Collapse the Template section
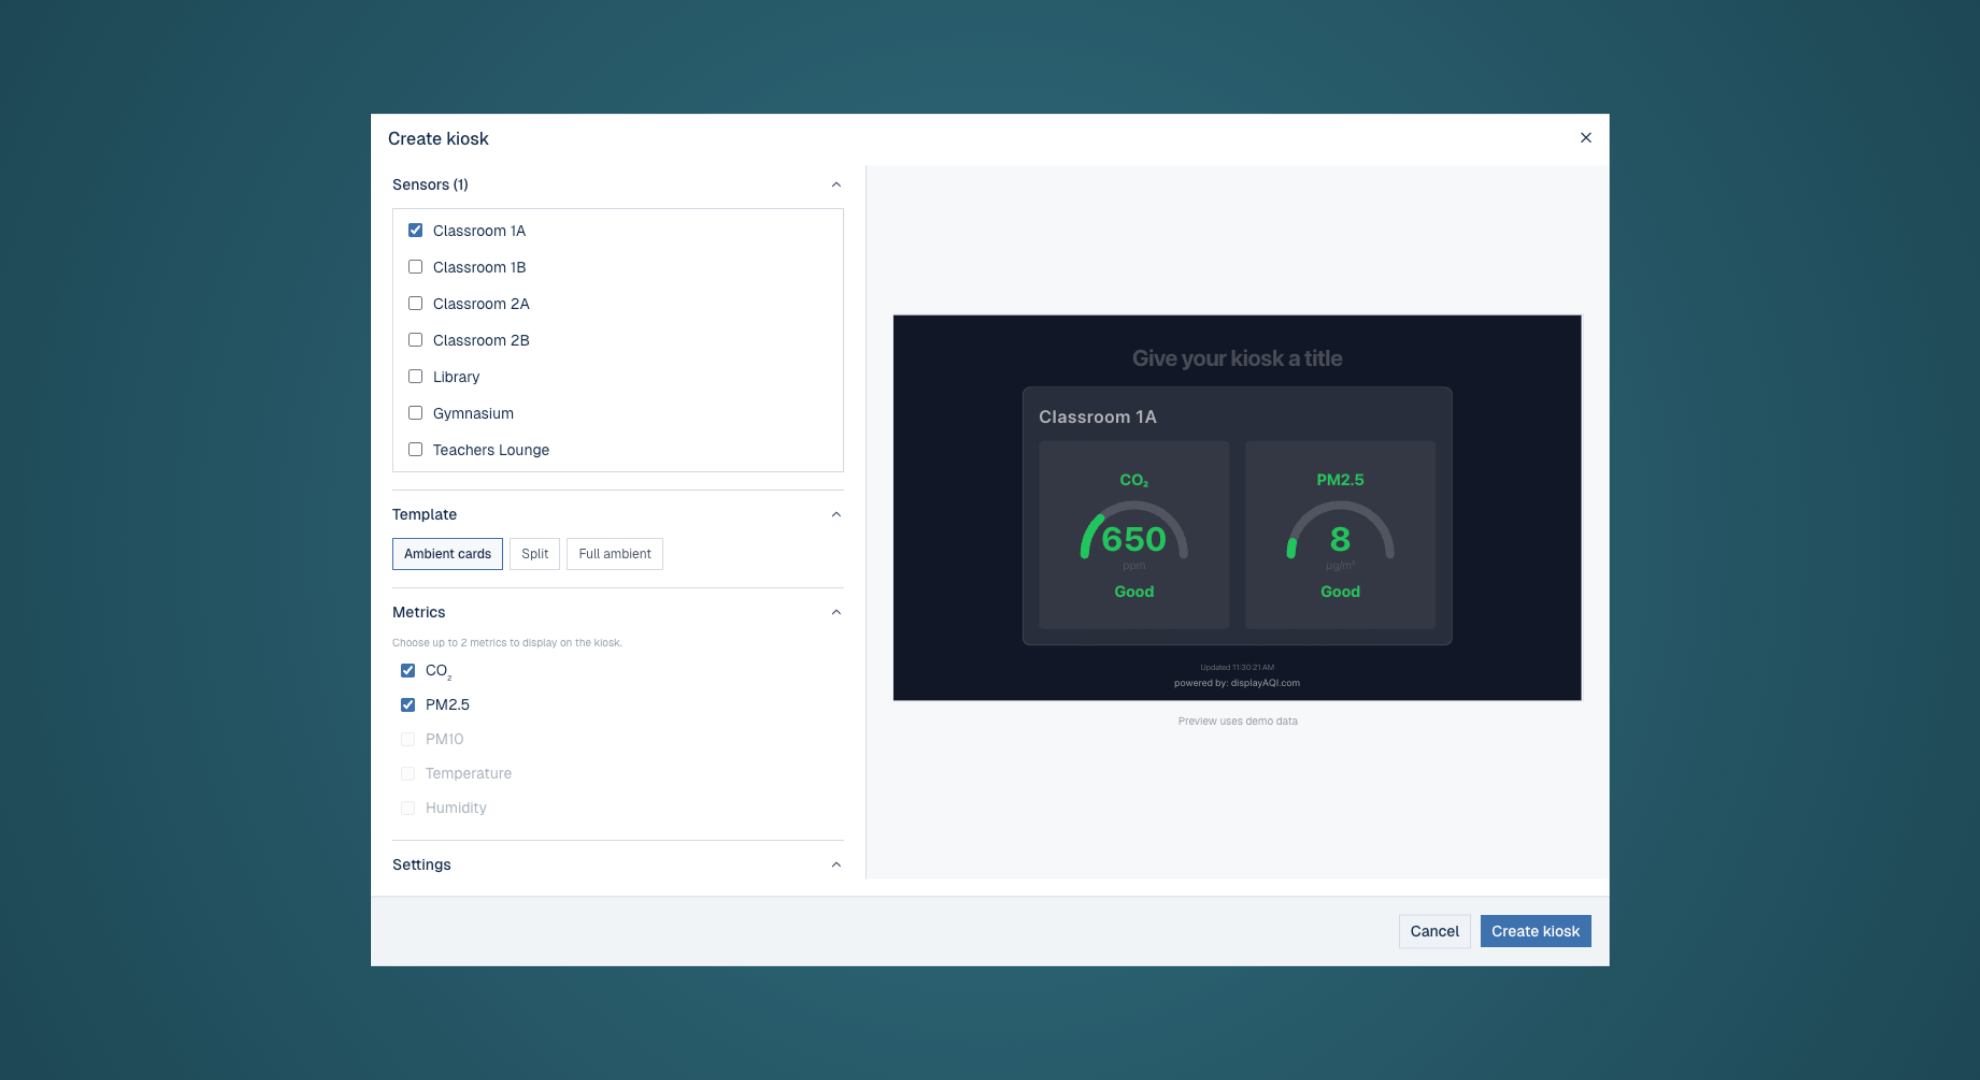Screen dimensions: 1980x1080 pos(836,514)
